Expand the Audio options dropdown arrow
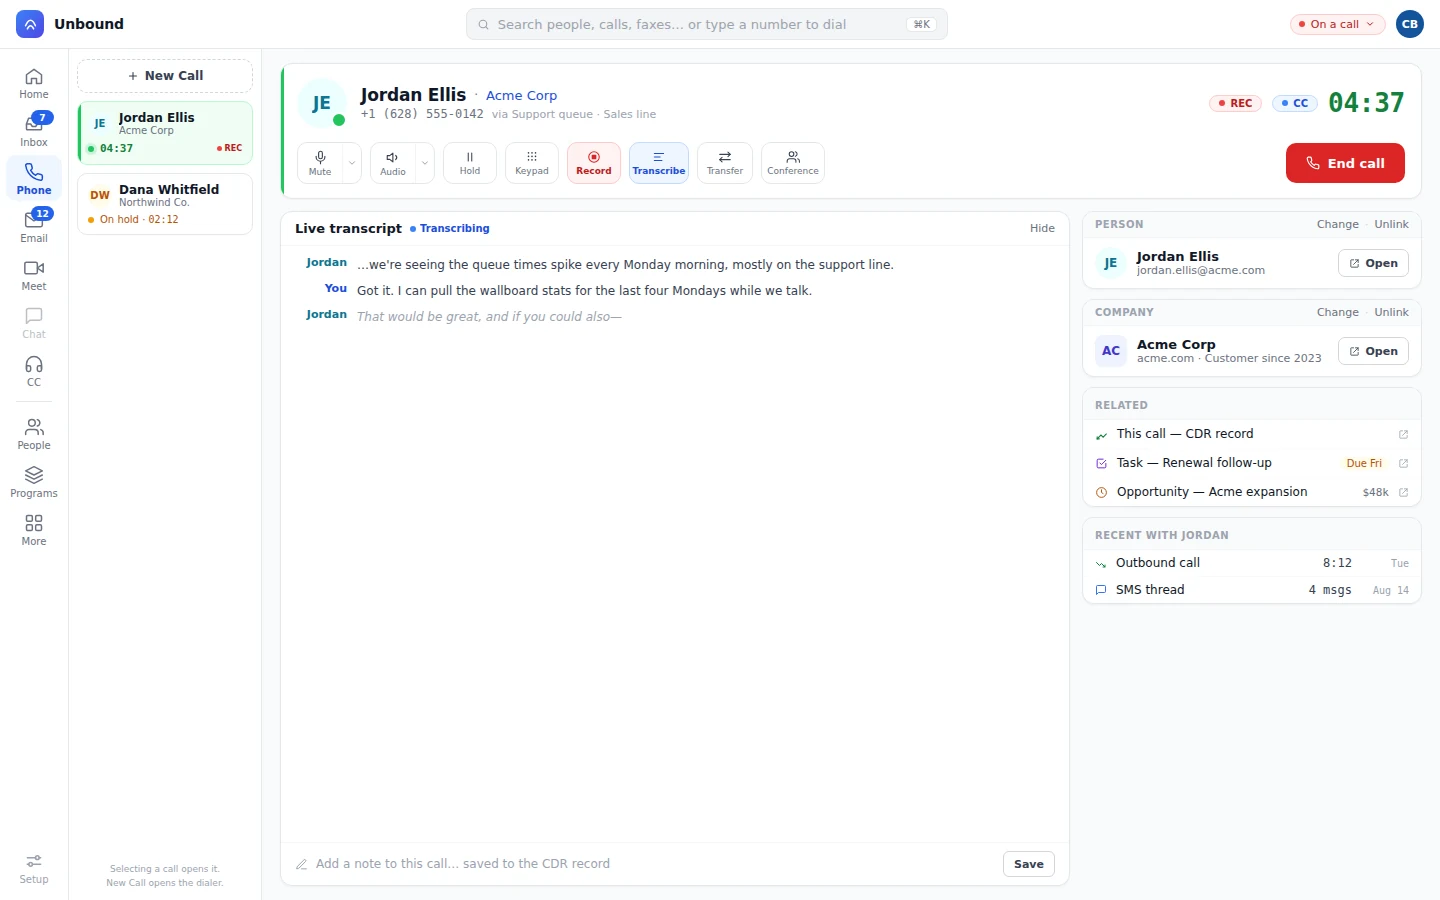This screenshot has width=1440, height=900. [x=425, y=163]
